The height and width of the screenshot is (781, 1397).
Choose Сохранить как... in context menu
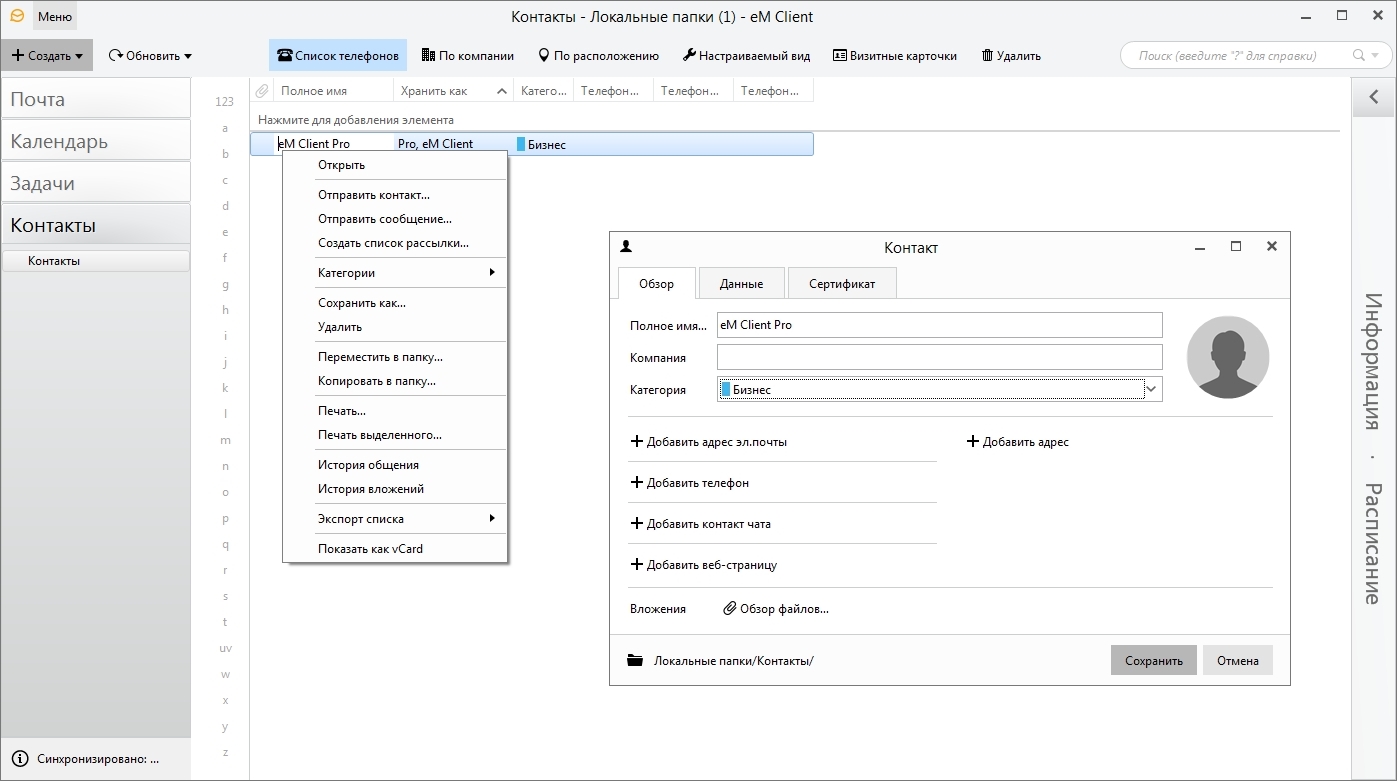[395, 303]
